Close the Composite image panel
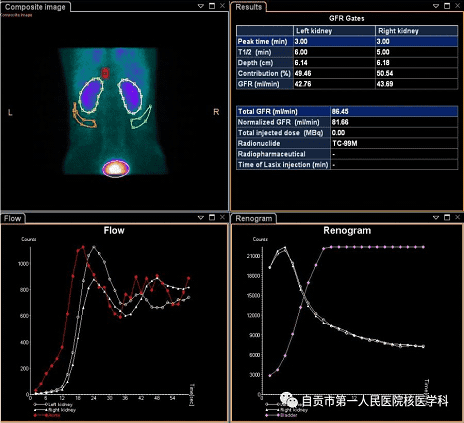Viewport: 464px width, 423px height. tap(223, 6)
